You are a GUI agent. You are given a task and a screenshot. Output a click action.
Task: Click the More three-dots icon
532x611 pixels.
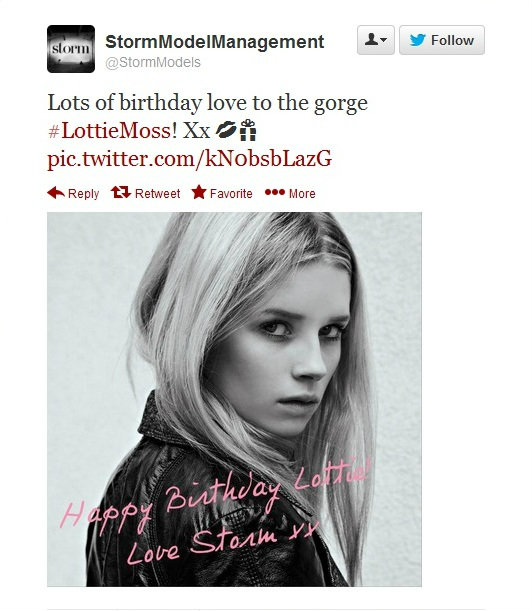(x=275, y=192)
